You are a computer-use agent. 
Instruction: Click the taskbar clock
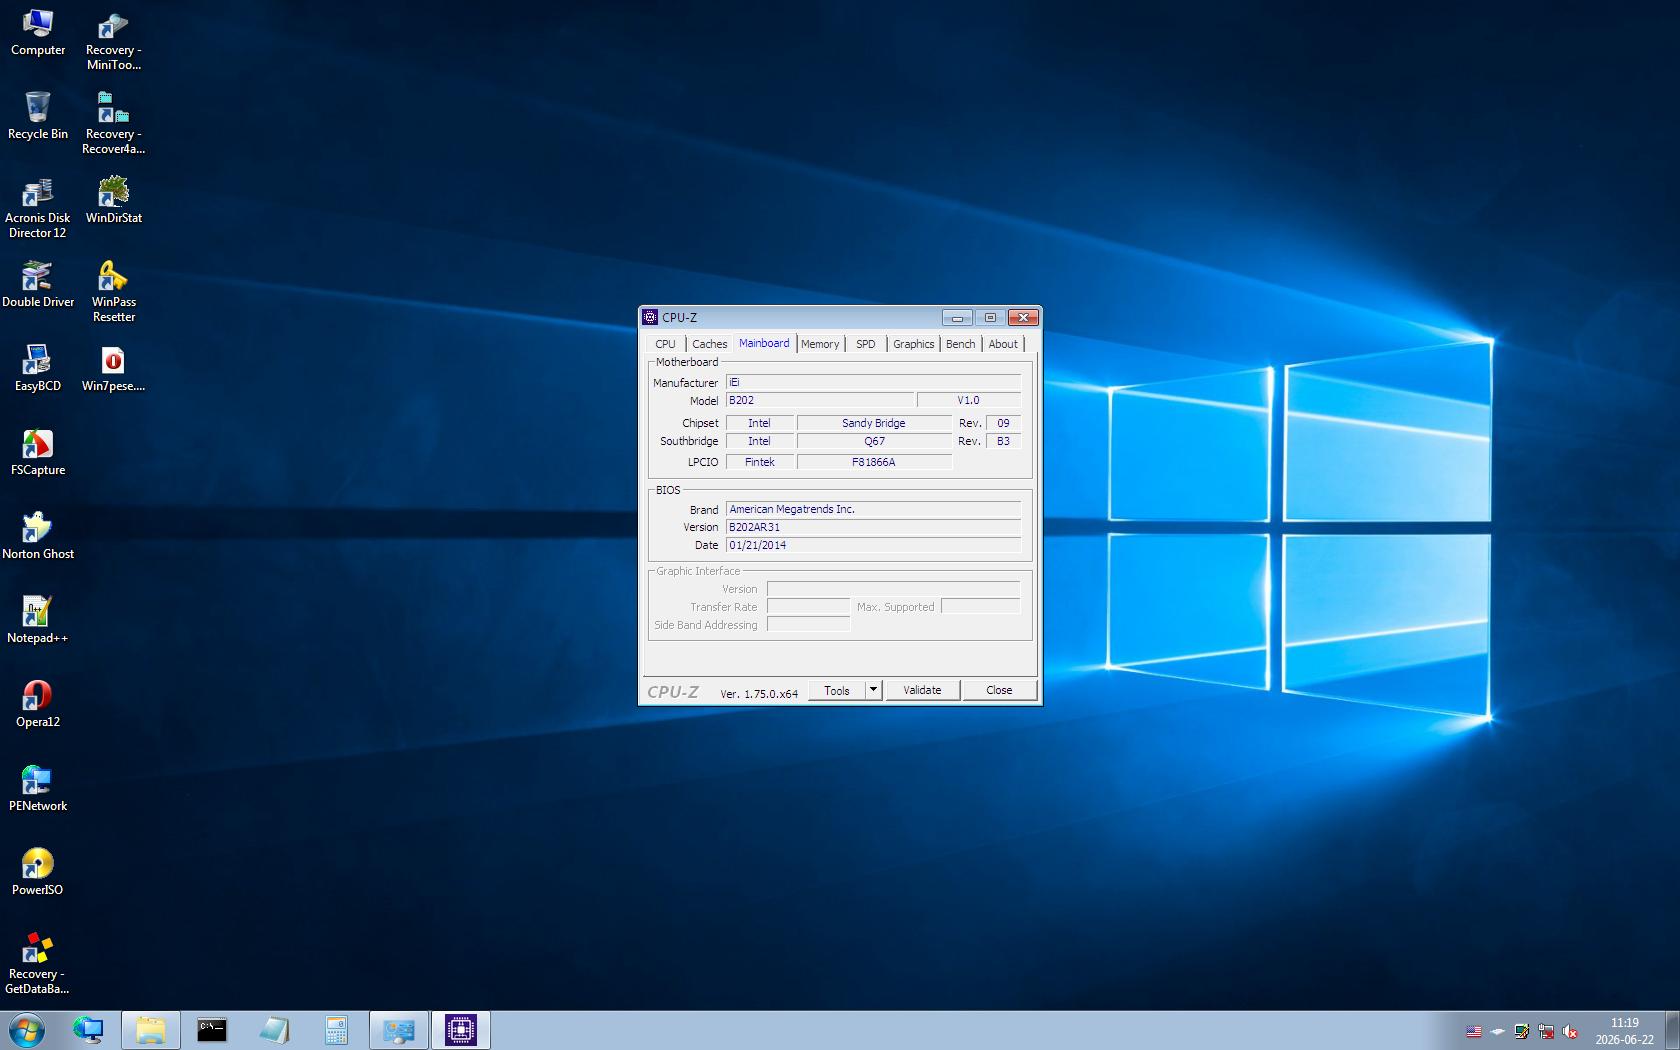click(x=1624, y=1031)
